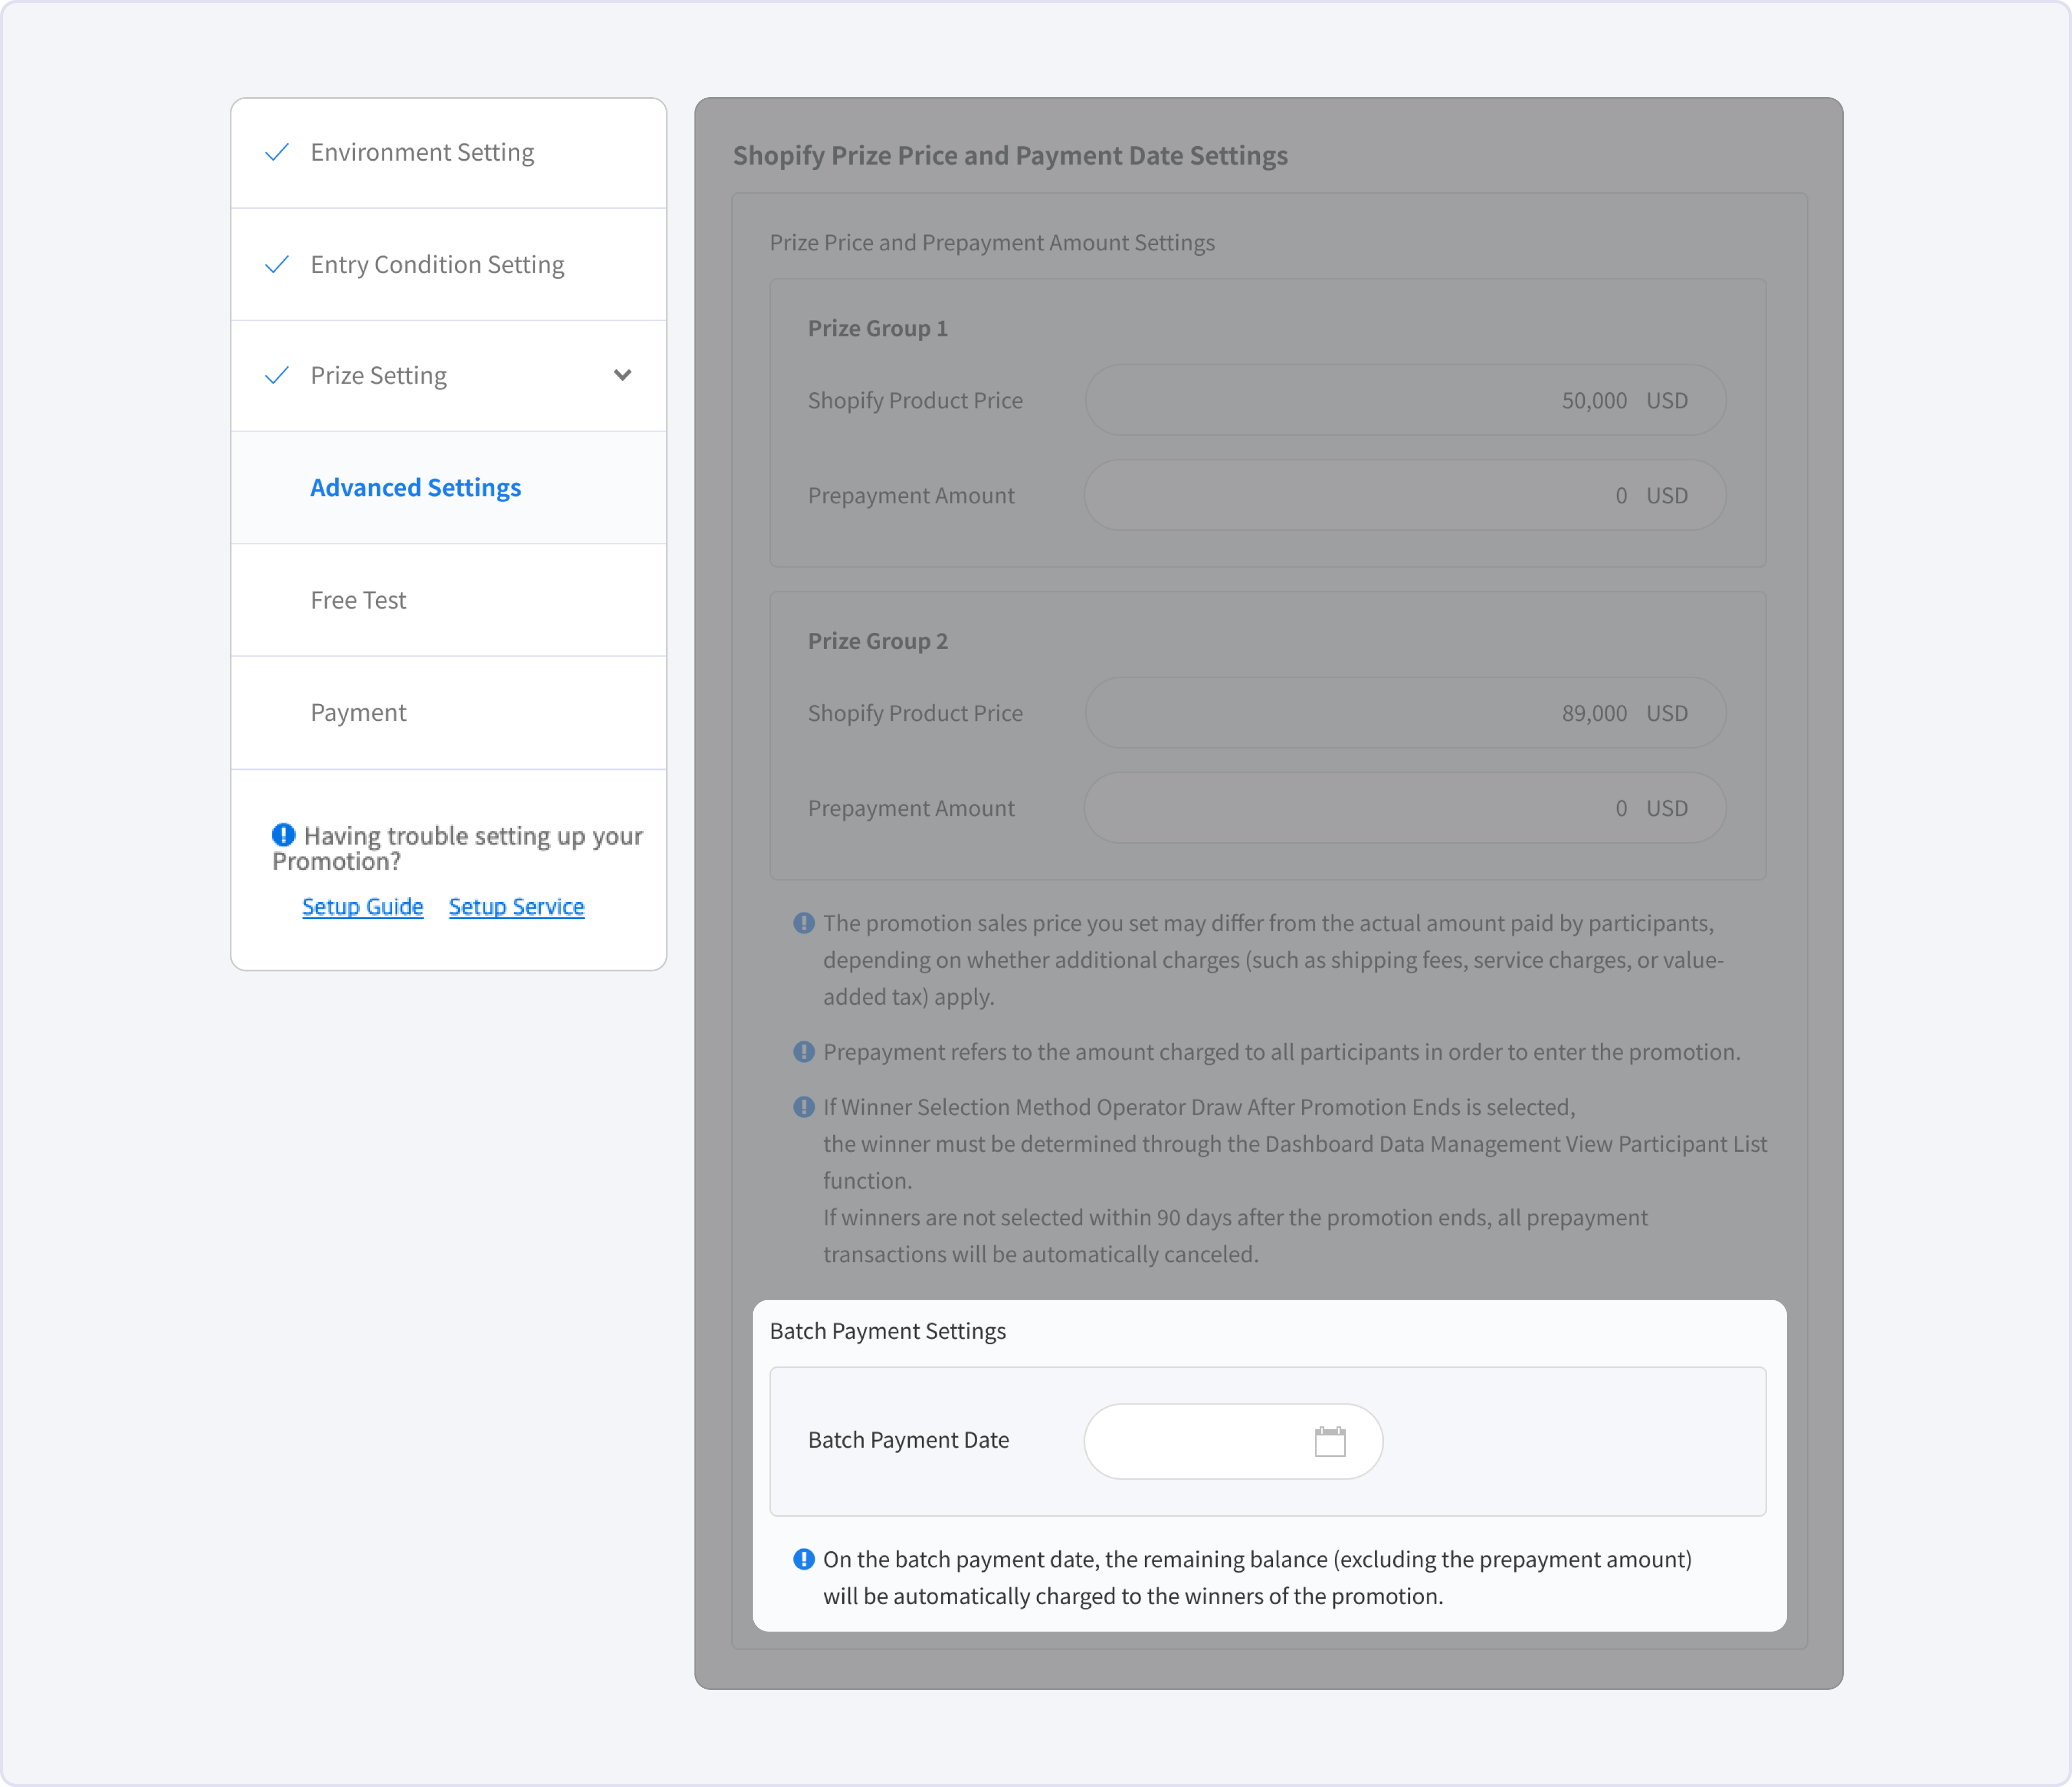Go to Entry Condition Setting step
Screen dimensions: 2072x1787
[x=449, y=264]
